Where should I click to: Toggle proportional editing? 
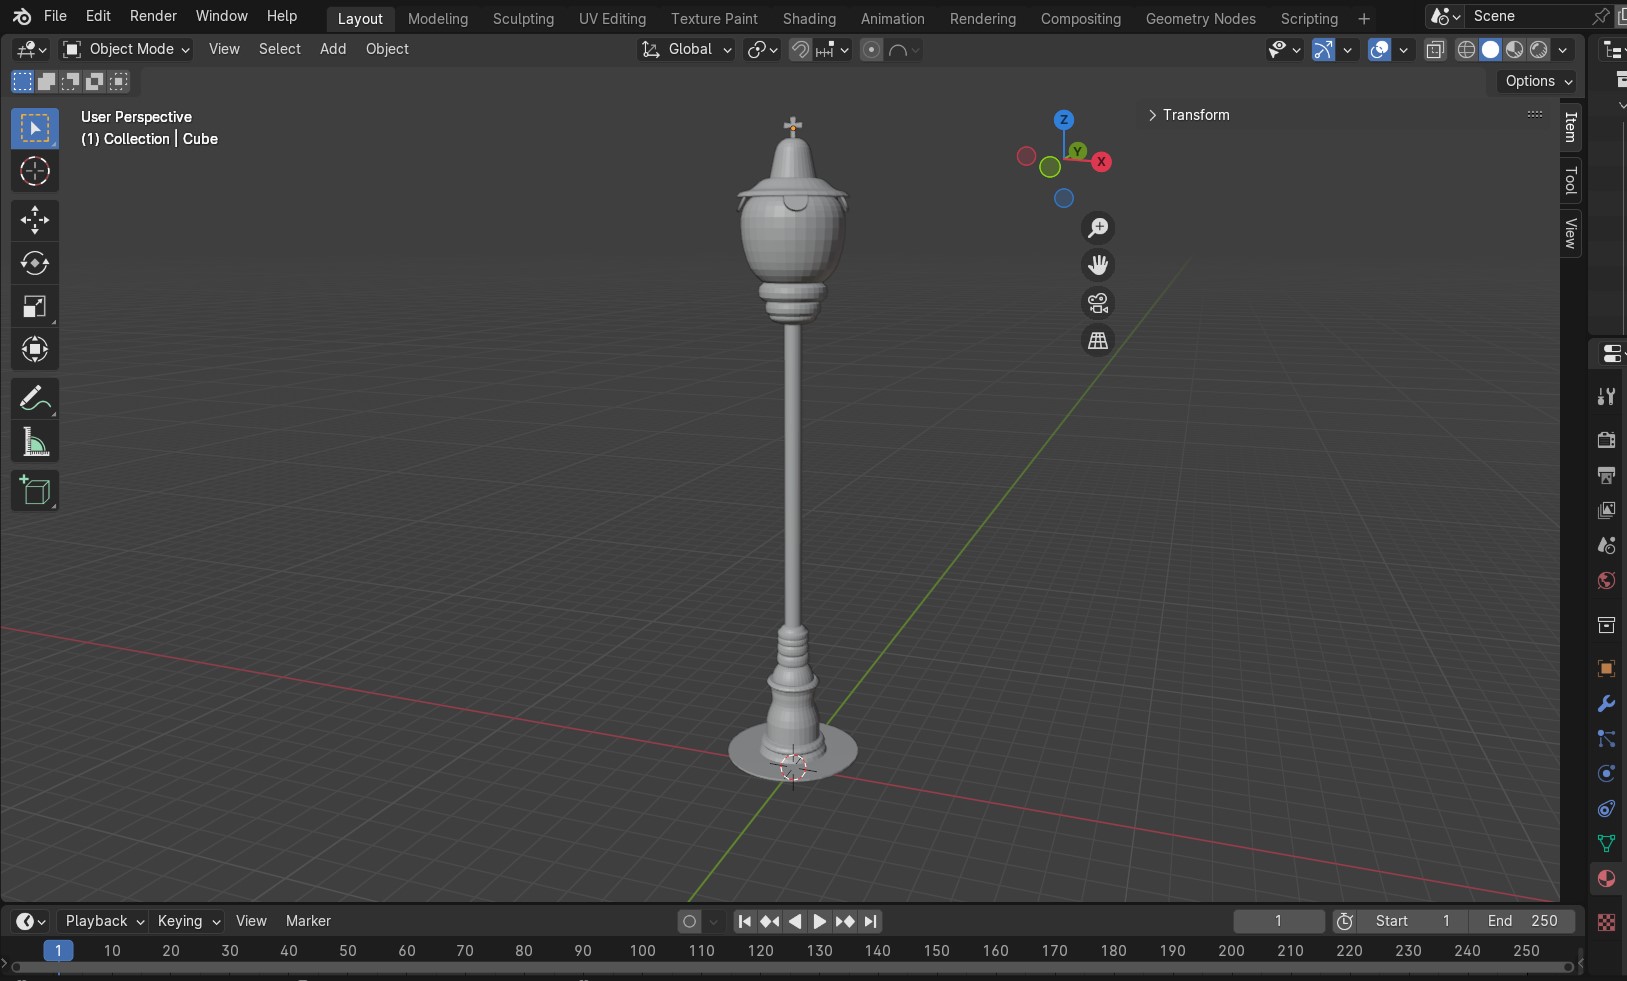coord(872,50)
